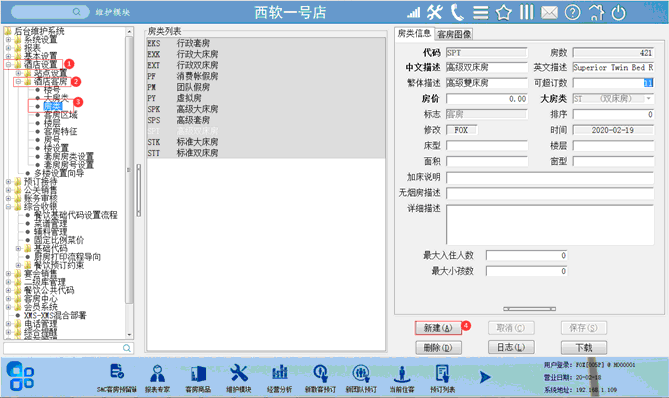Select the EKS 行政套房 row

265,43
